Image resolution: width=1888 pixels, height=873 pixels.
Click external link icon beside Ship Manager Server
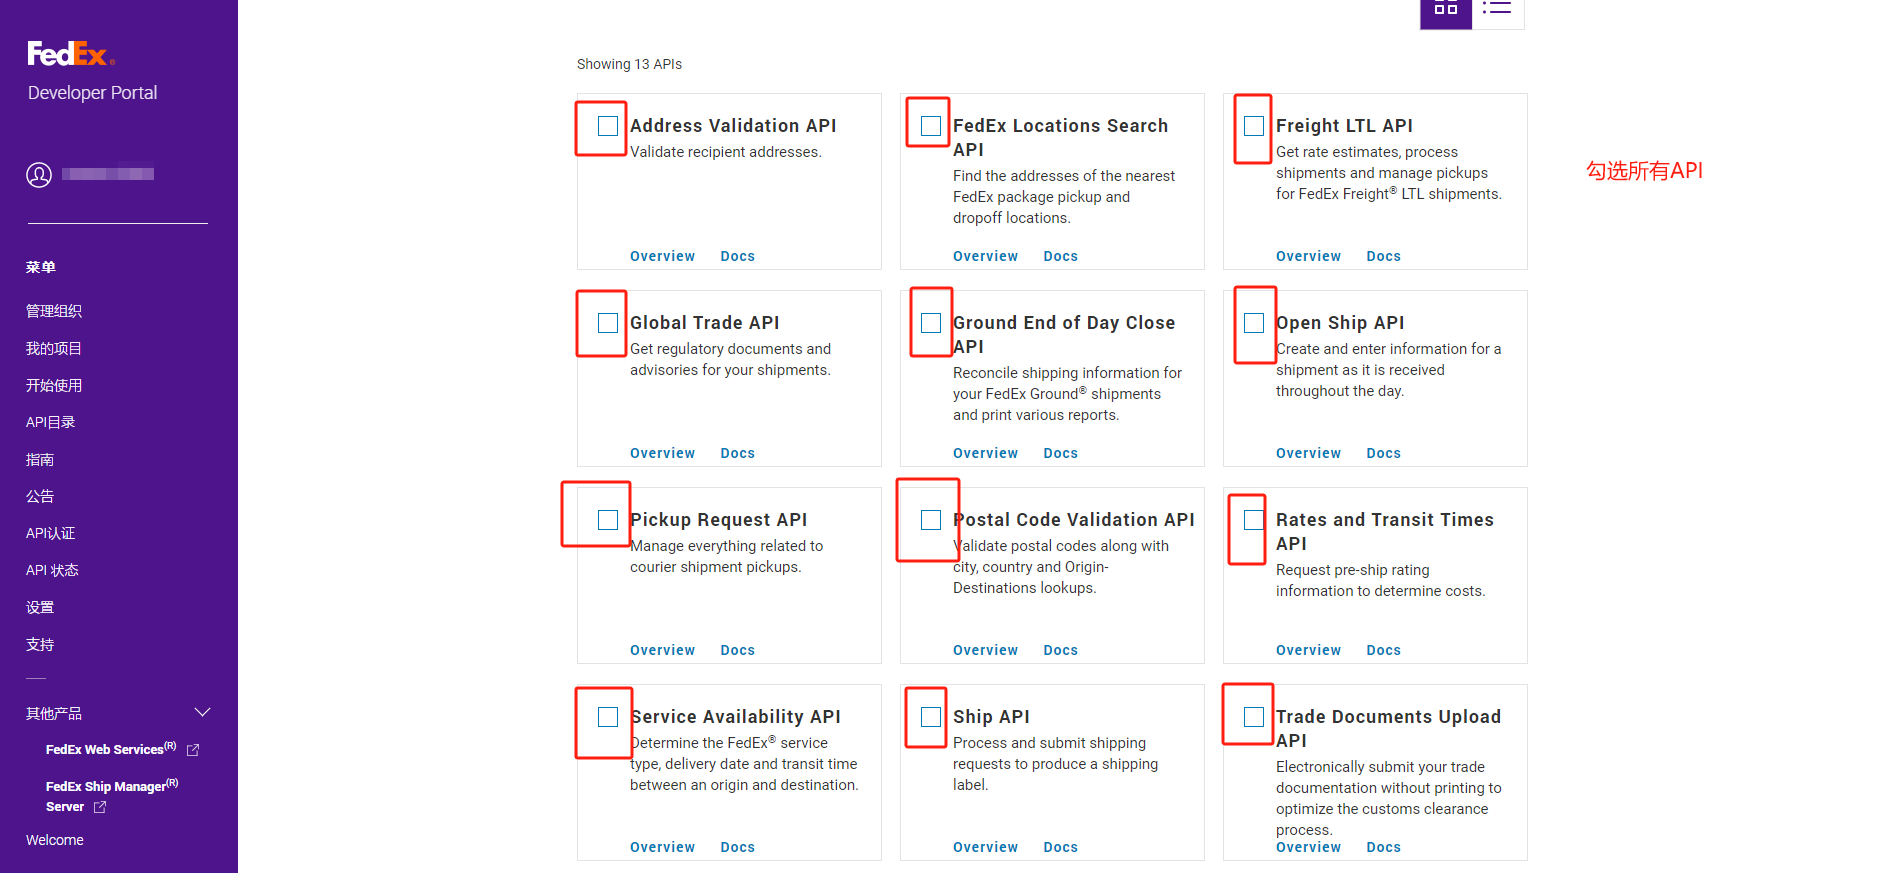tap(100, 807)
